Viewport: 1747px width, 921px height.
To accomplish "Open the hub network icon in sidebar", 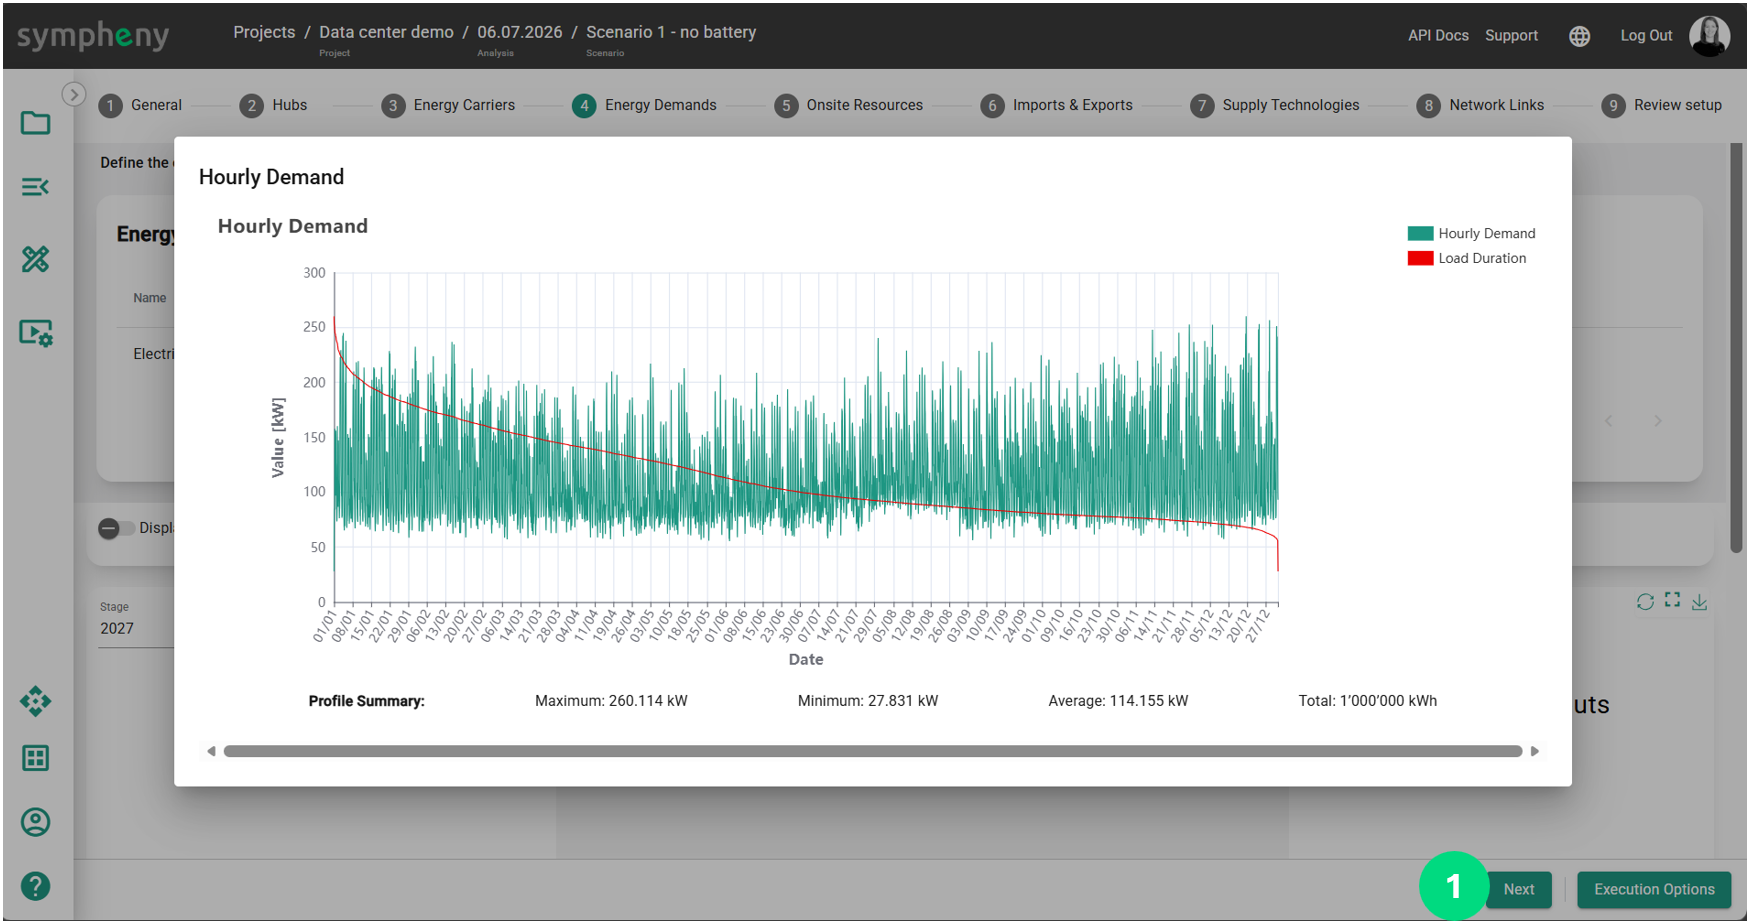I will point(36,701).
